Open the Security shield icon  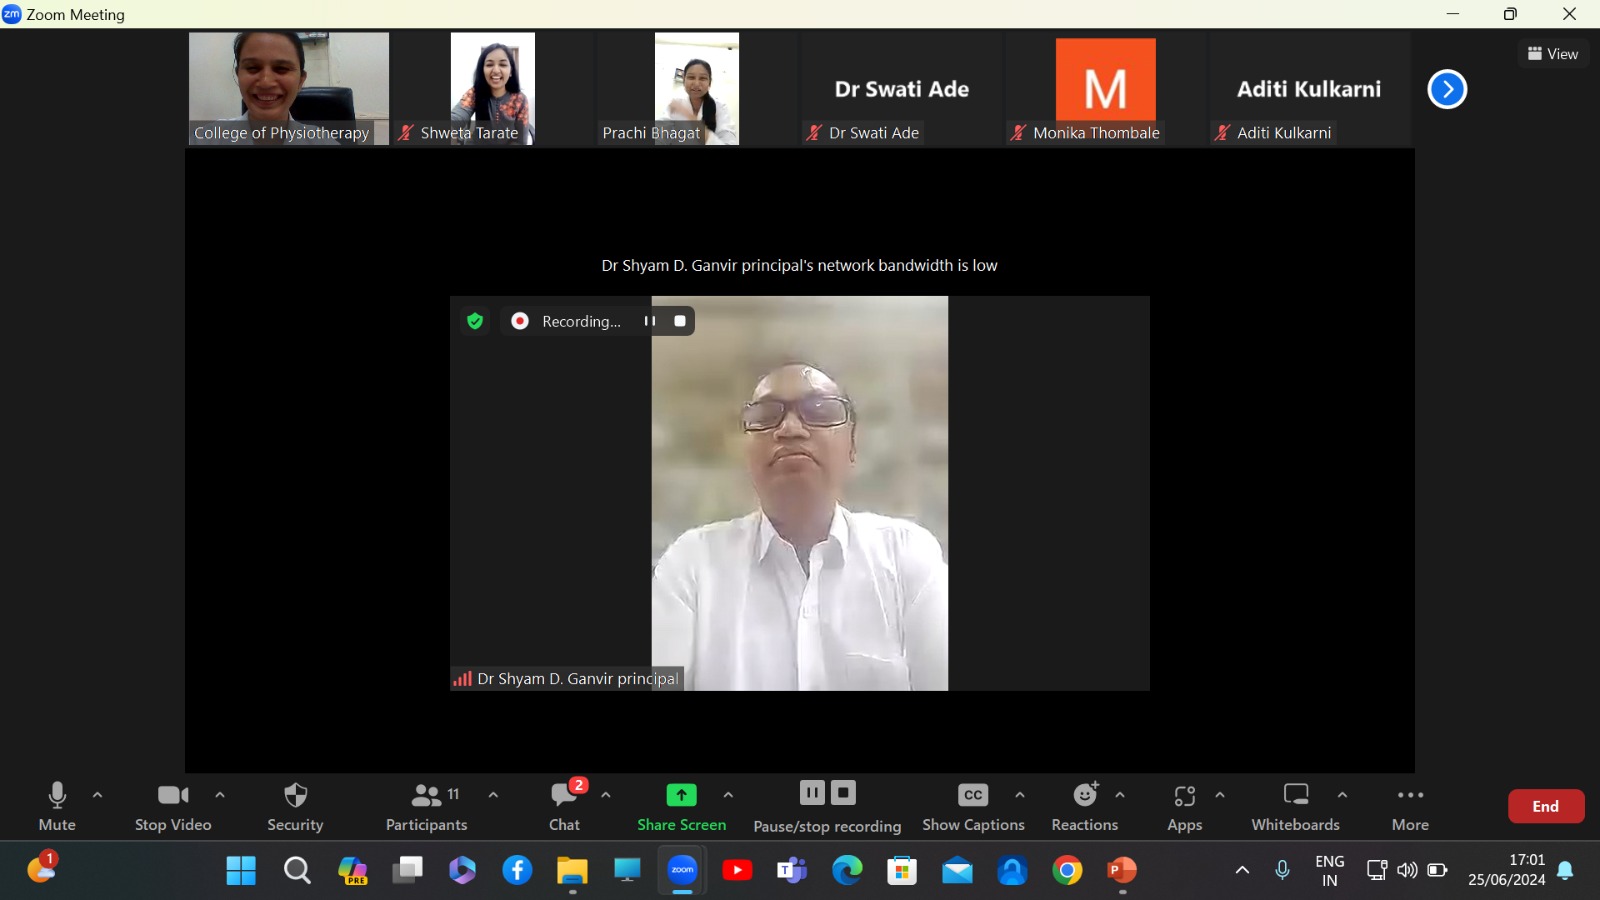(x=295, y=796)
